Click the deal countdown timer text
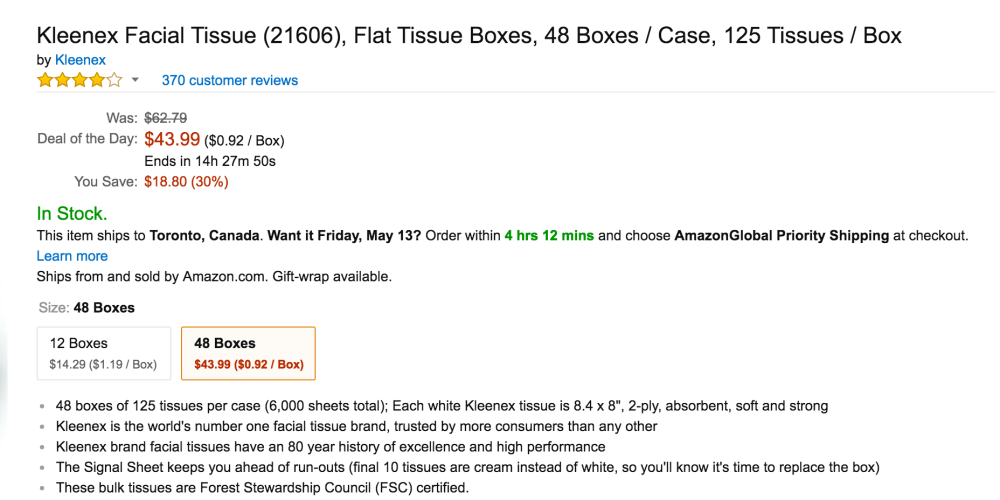 point(210,160)
